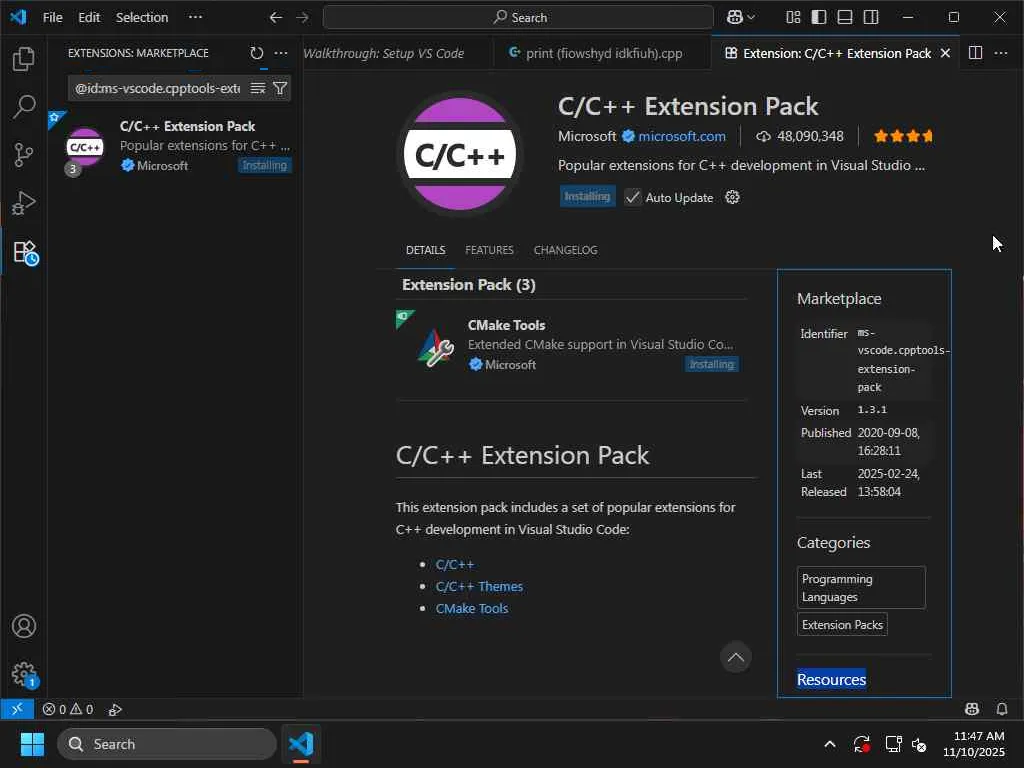Image resolution: width=1024 pixels, height=768 pixels.
Task: Open the Manage gear in activity bar
Action: [x=25, y=674]
